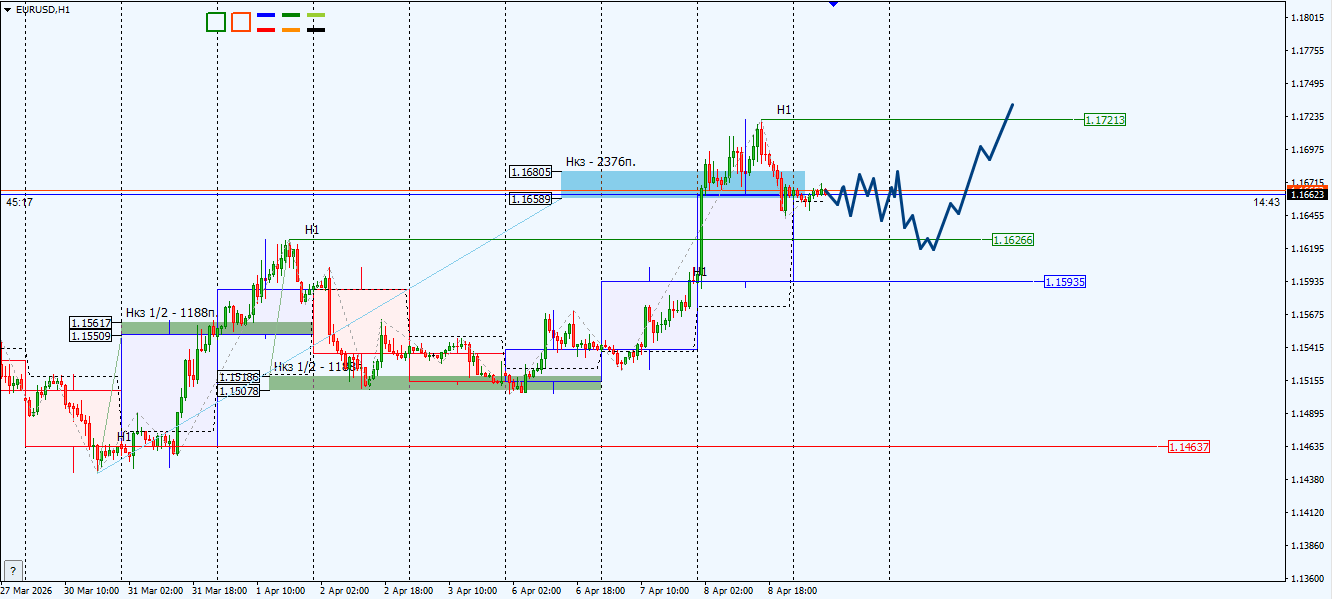Click the current price tag 1.16623
The height and width of the screenshot is (599, 1332).
[x=1305, y=196]
